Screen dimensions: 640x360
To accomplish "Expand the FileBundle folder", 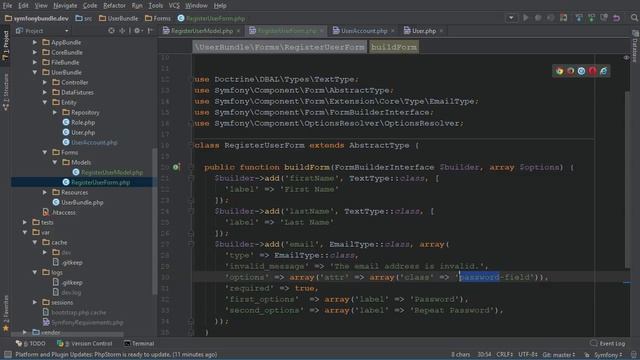I will tap(35, 62).
